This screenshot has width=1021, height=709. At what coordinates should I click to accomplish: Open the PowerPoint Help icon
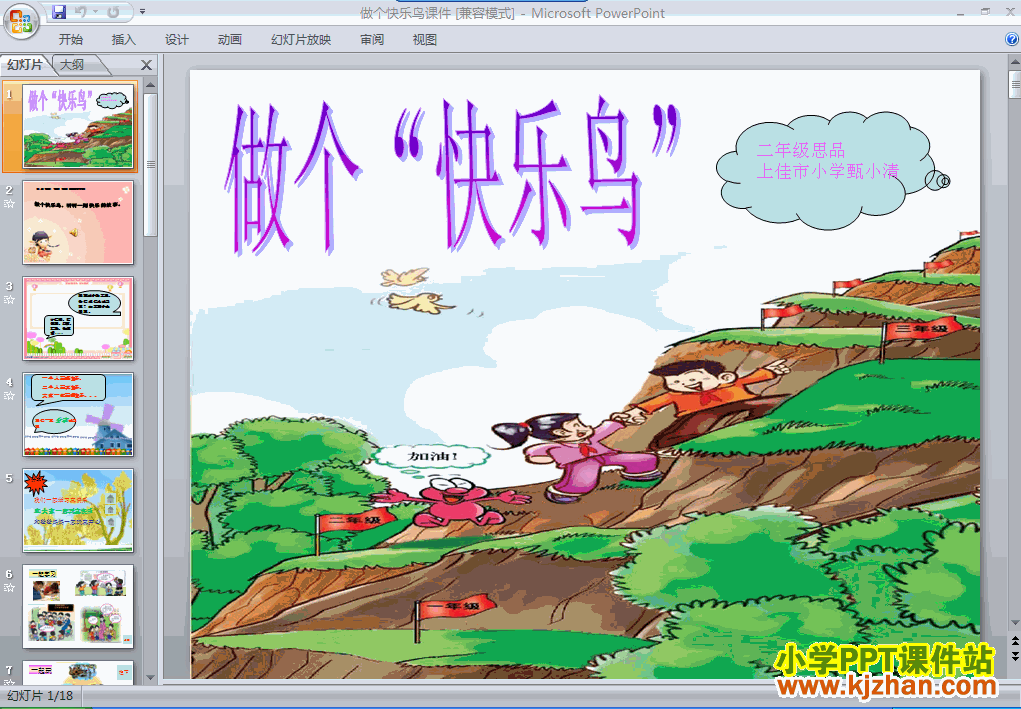coord(1013,40)
